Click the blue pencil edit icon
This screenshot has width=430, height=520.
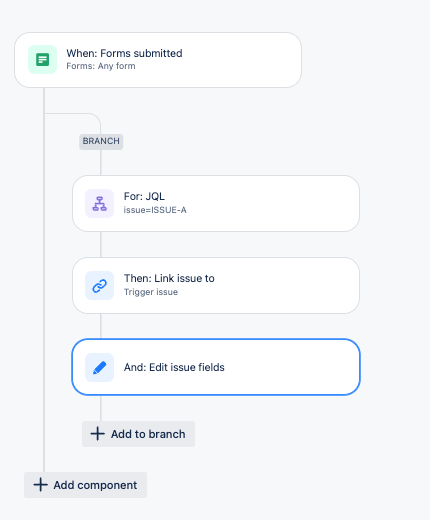(x=99, y=367)
